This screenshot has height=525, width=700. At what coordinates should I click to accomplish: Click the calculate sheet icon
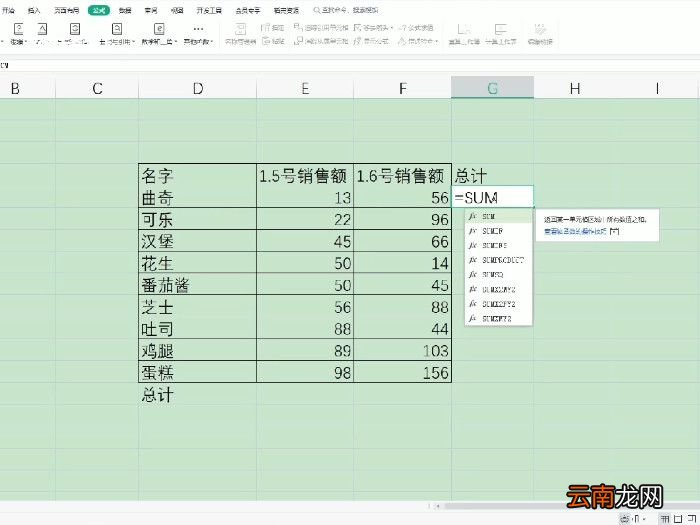click(x=500, y=29)
